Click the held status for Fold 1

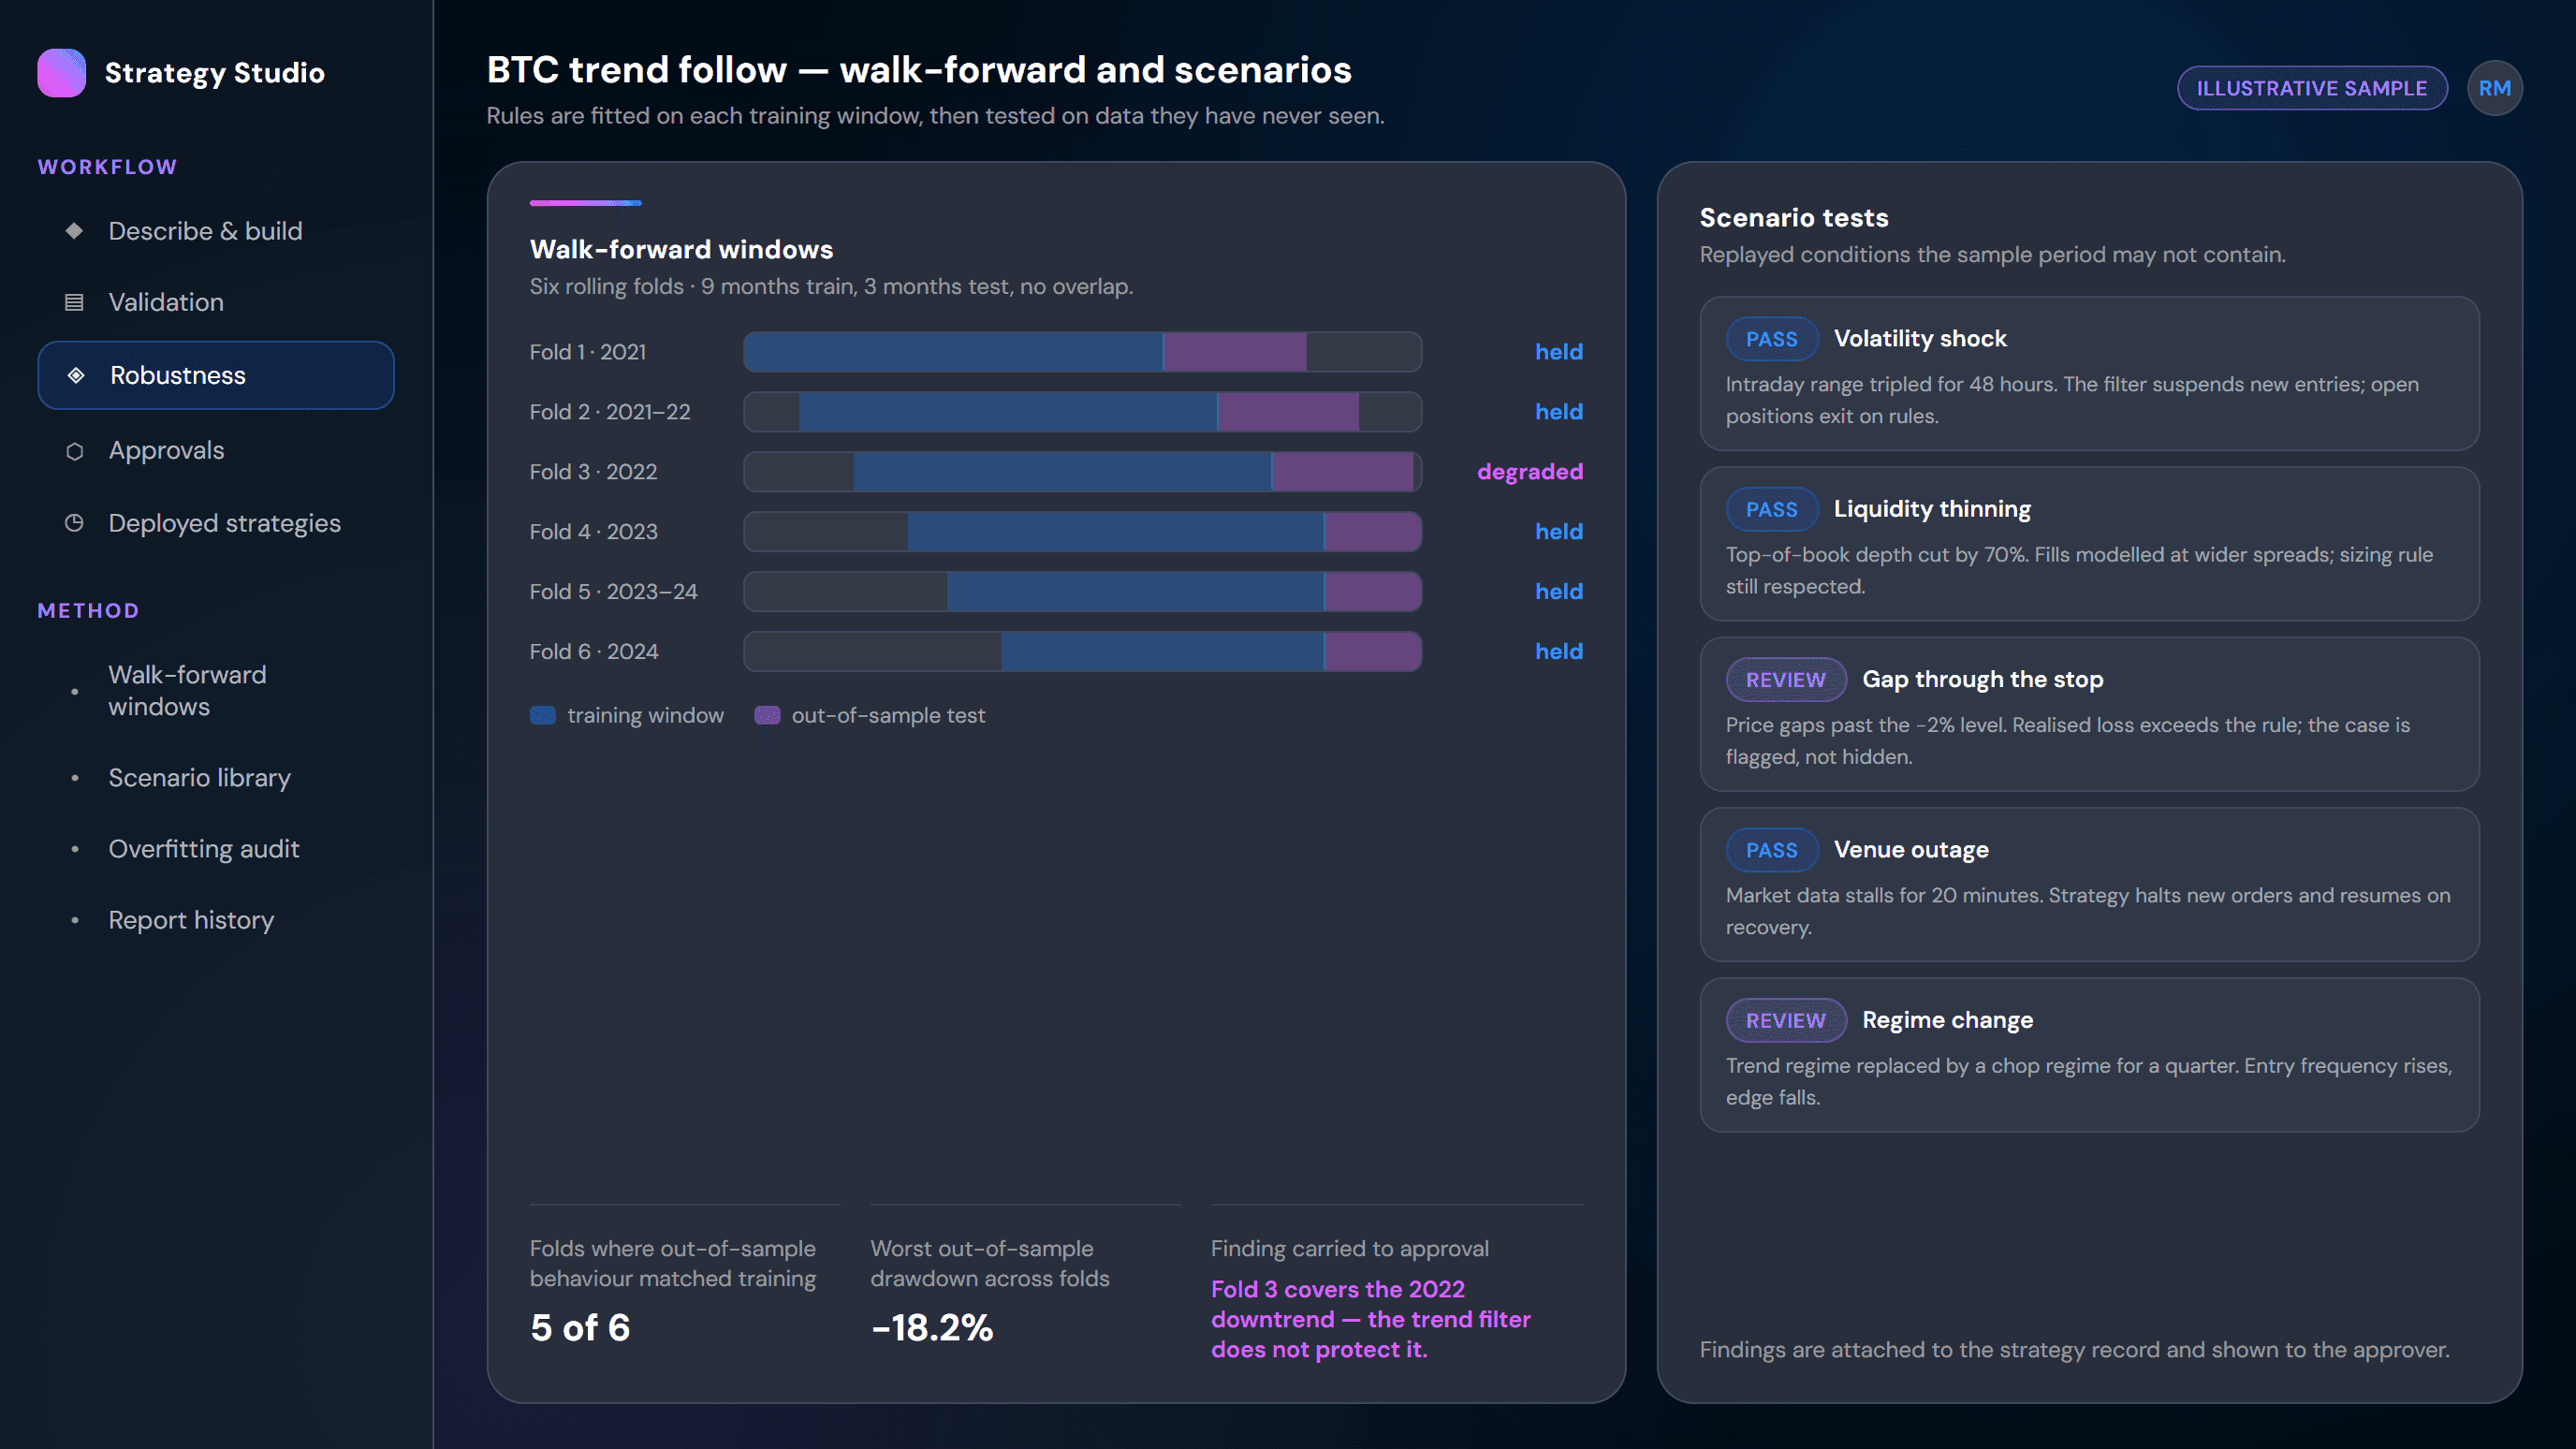1559,352
